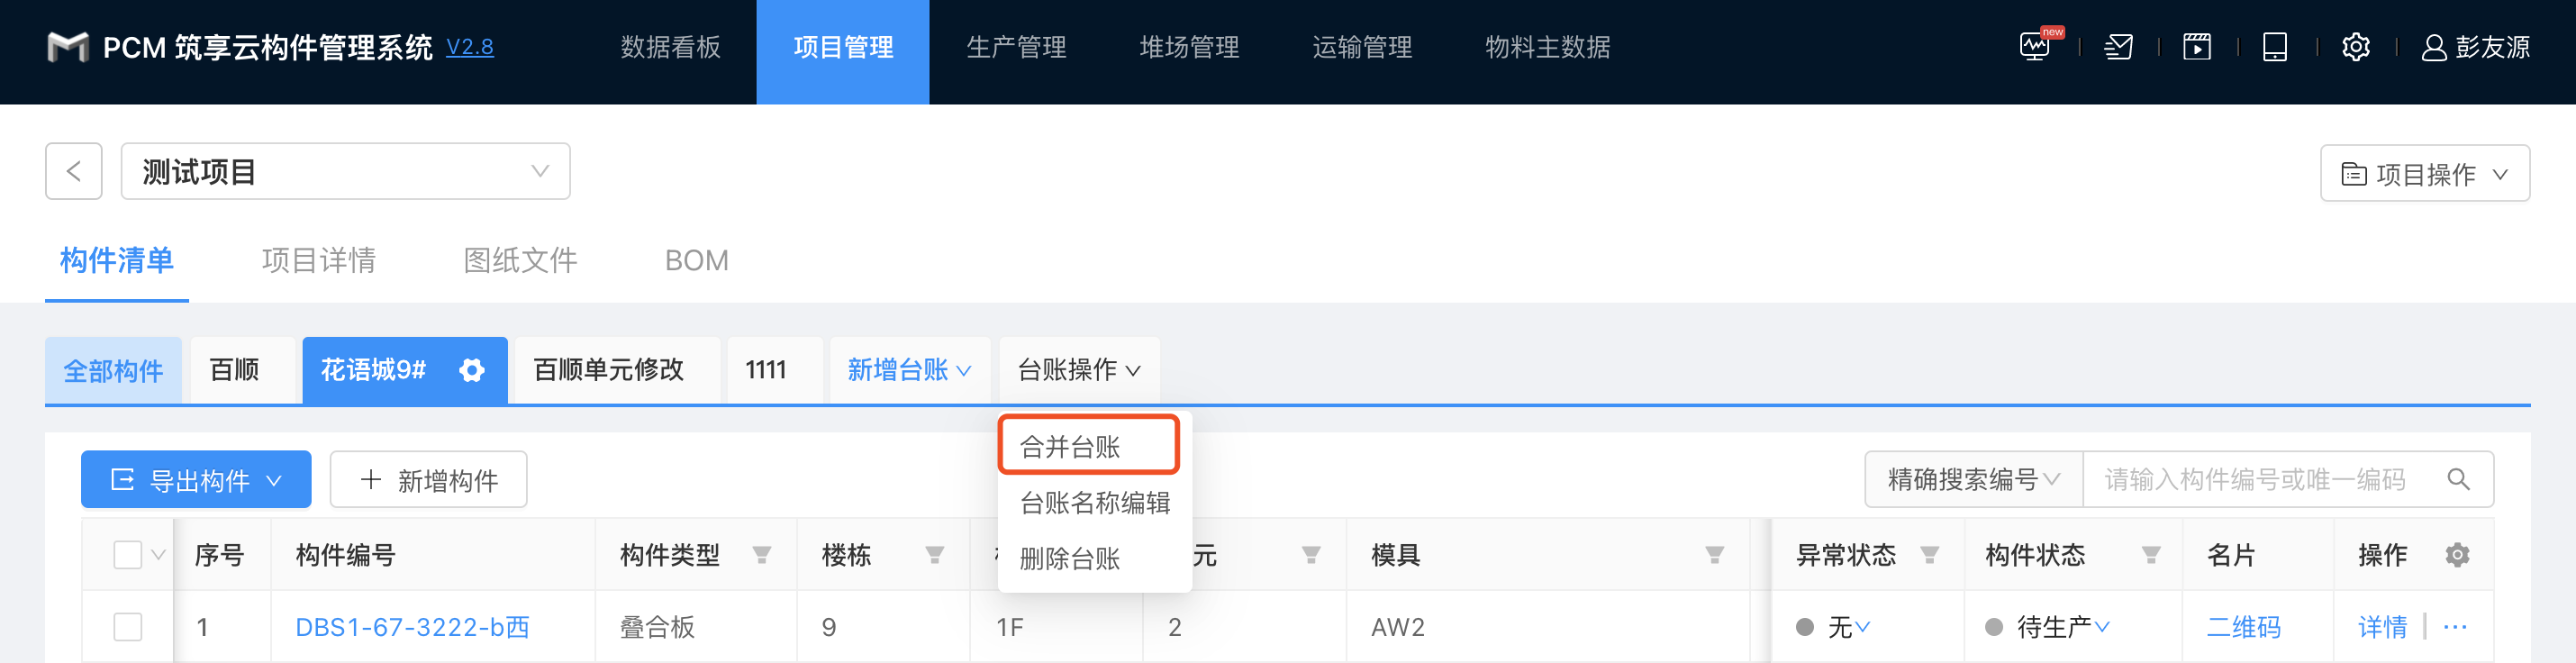Choose 删除台账 in the dropdown menu
The width and height of the screenshot is (2576, 663).
(1070, 559)
